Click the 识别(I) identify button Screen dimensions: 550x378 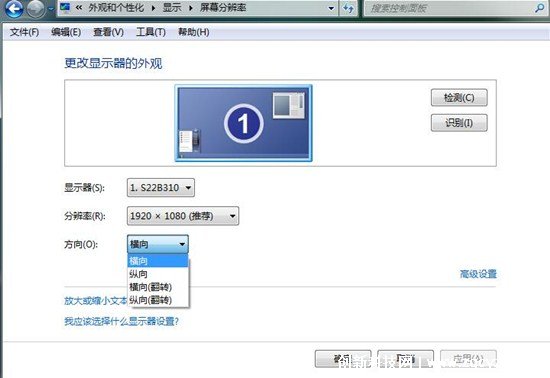pos(459,123)
